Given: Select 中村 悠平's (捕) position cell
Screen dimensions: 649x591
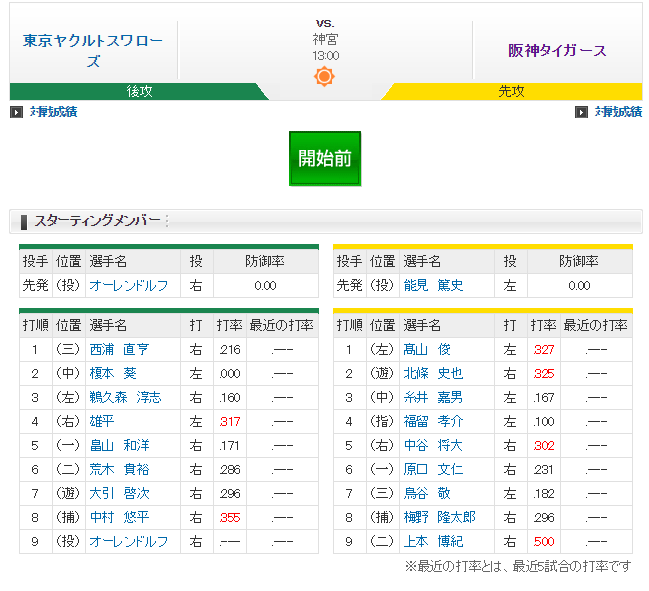Looking at the screenshot, I should pos(68,518).
